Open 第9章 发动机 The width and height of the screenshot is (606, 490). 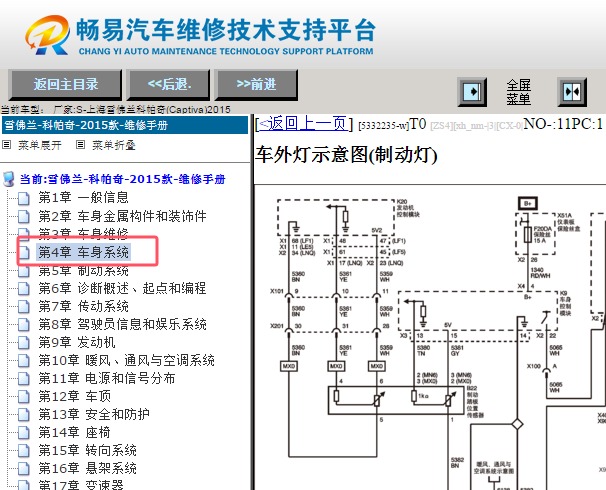point(77,342)
